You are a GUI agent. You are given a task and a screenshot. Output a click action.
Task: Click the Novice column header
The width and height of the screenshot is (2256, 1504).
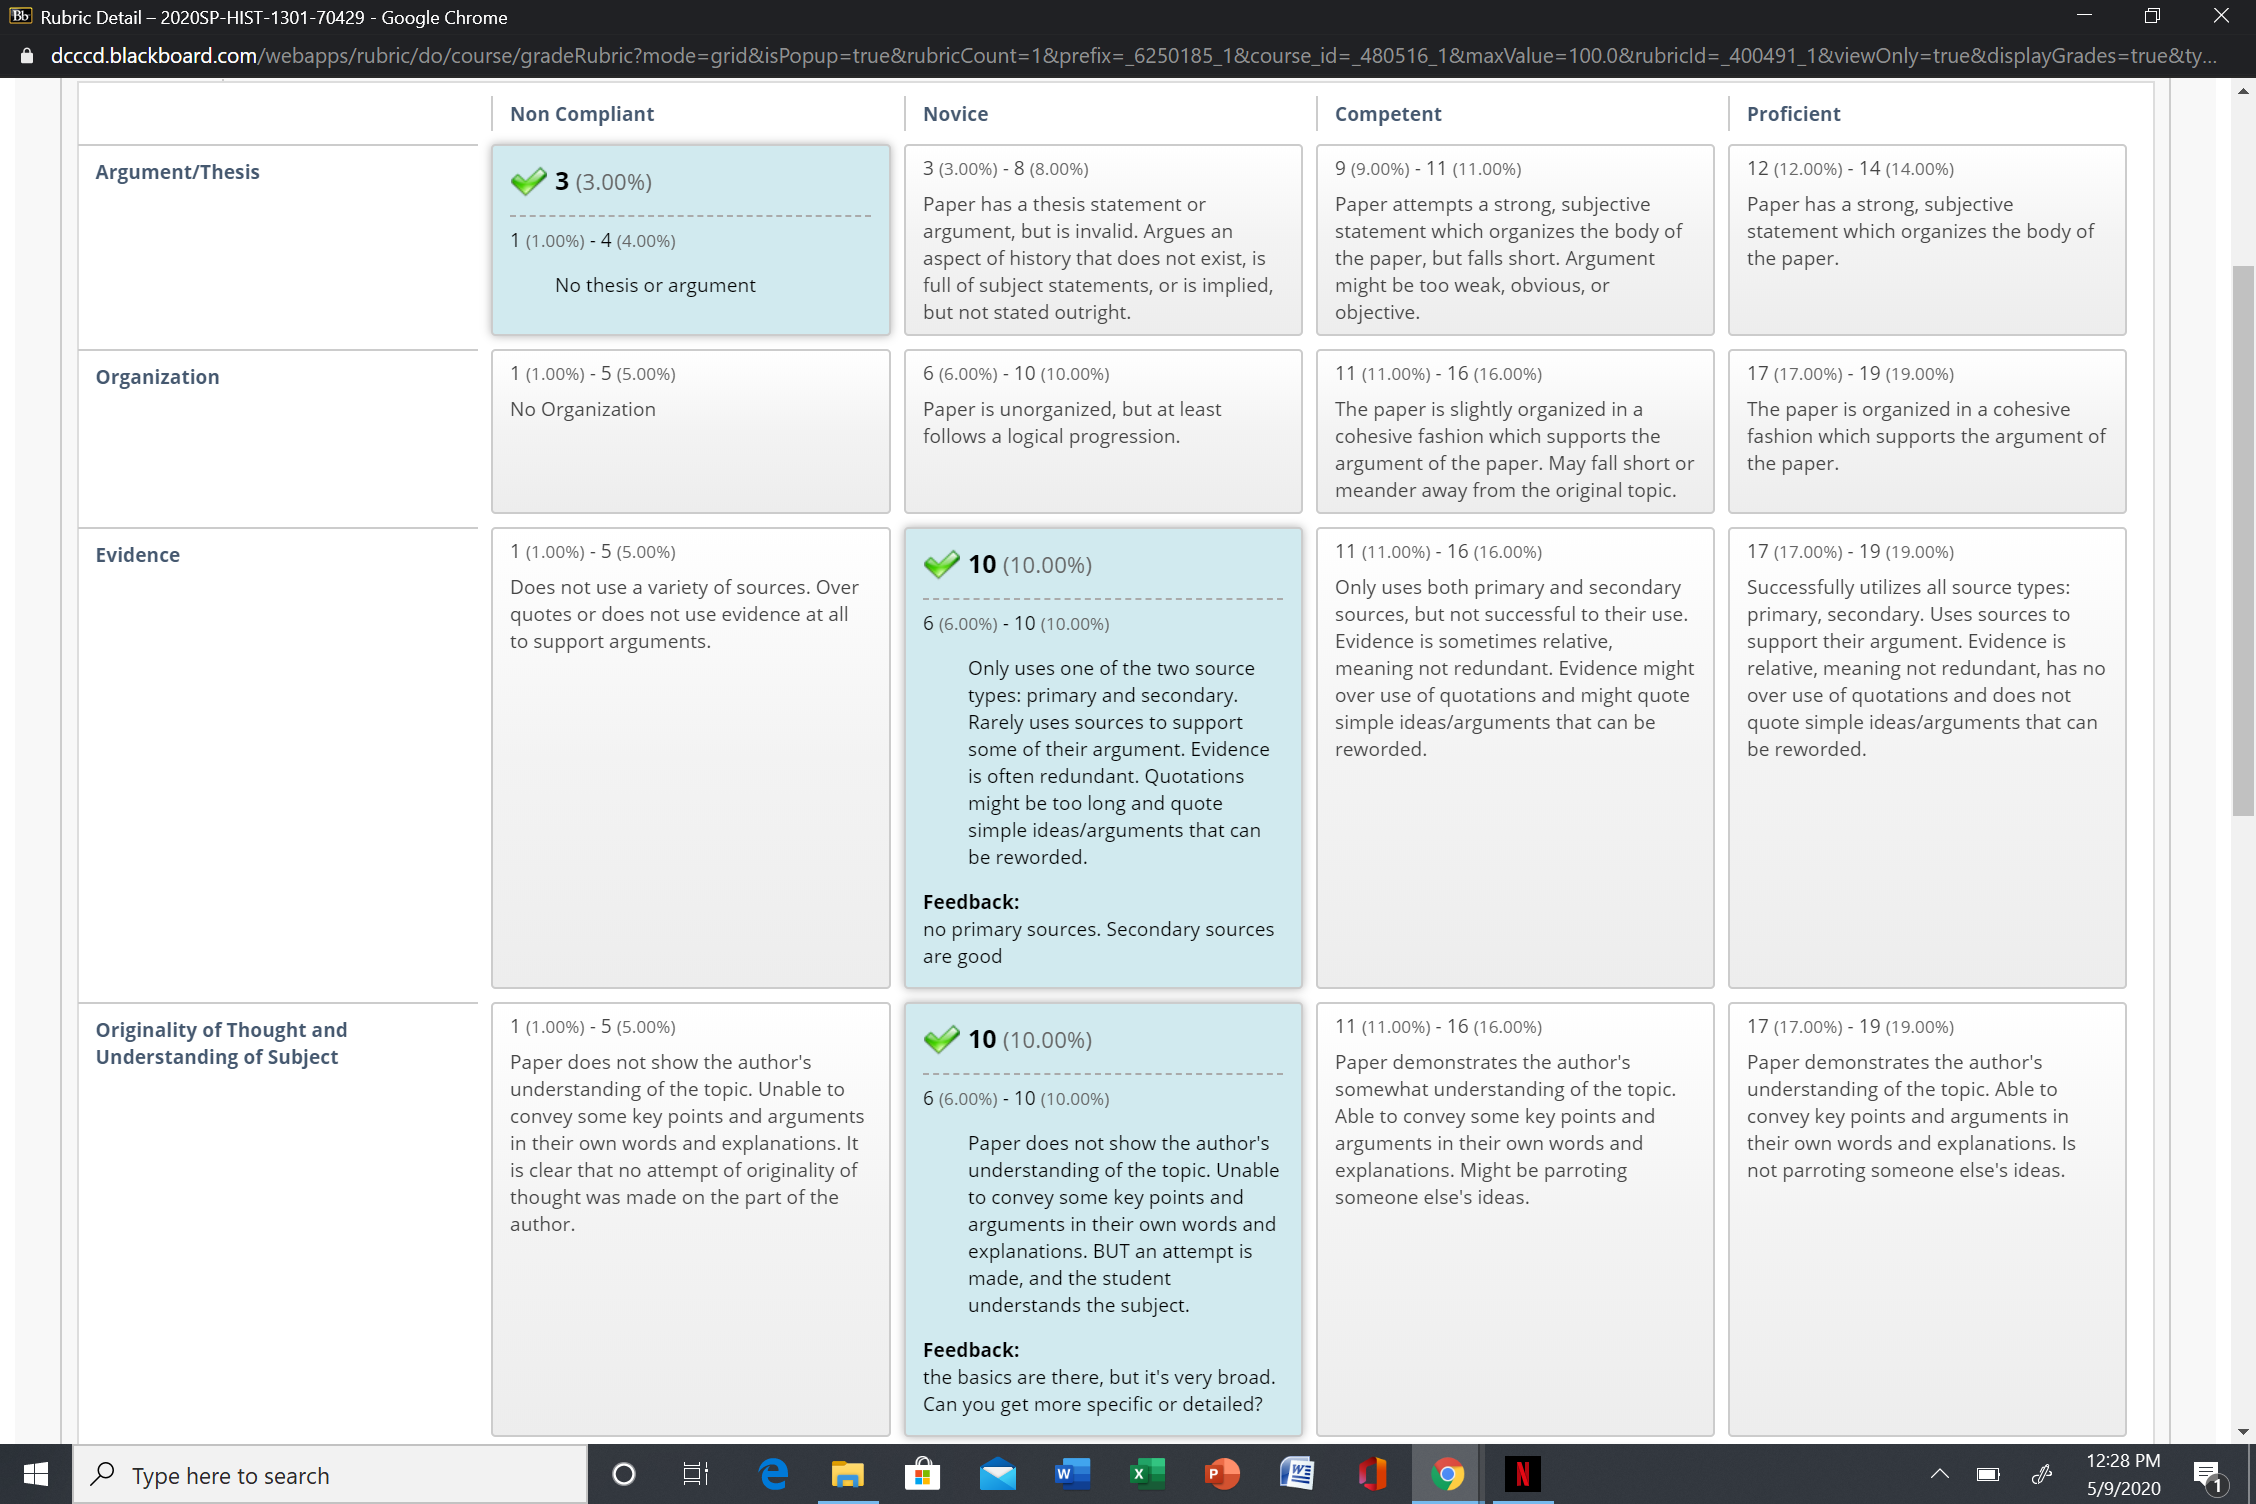click(955, 114)
